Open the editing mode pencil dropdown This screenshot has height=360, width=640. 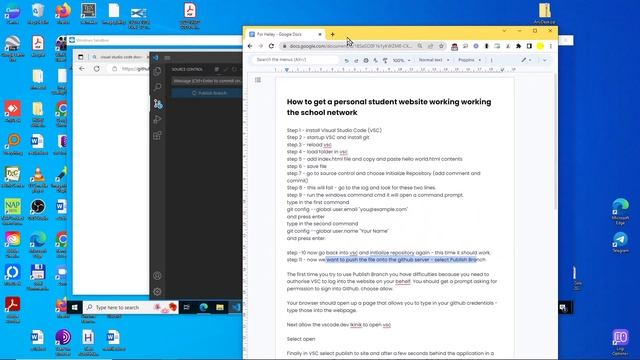pos(527,60)
